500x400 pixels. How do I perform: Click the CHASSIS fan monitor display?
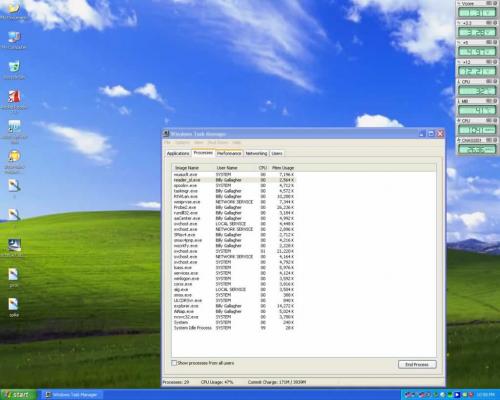[477, 149]
